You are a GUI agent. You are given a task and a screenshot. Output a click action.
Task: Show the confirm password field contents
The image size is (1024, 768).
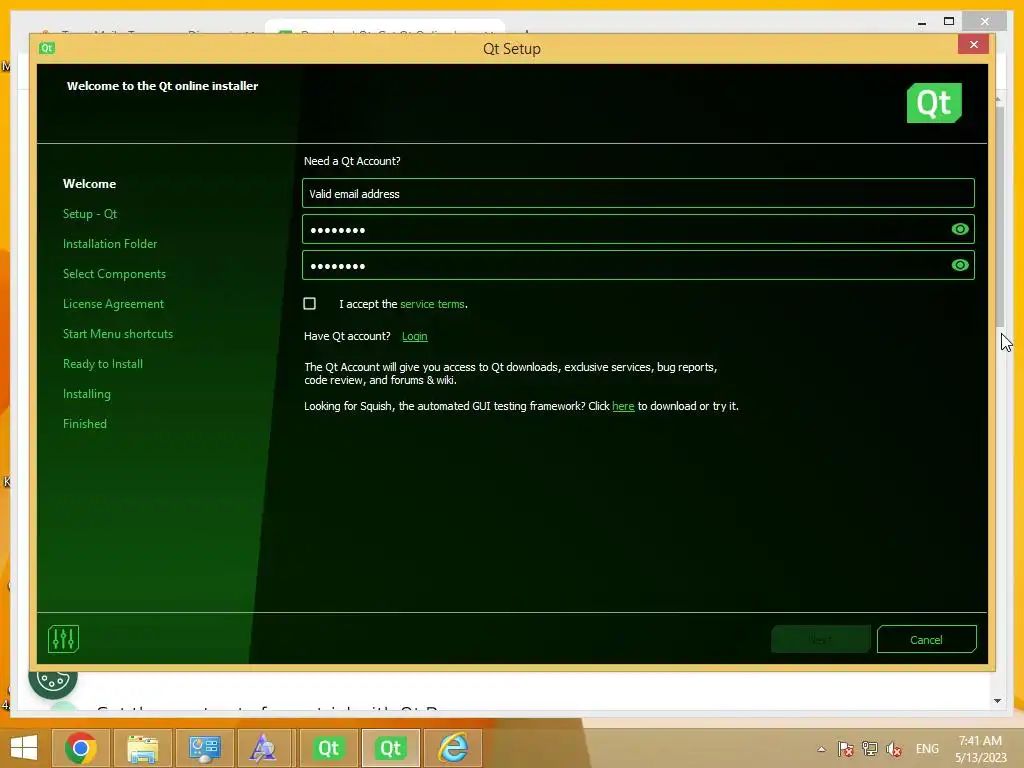click(959, 264)
